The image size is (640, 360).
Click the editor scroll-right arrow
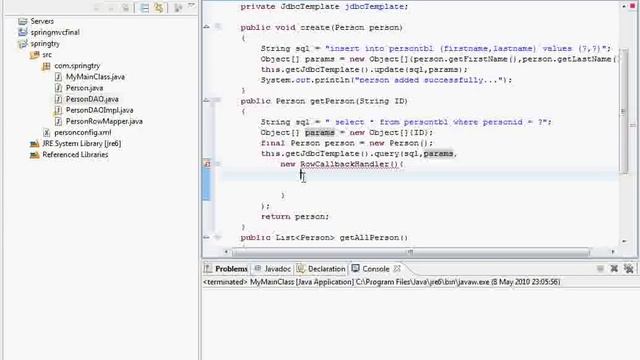[x=613, y=252]
